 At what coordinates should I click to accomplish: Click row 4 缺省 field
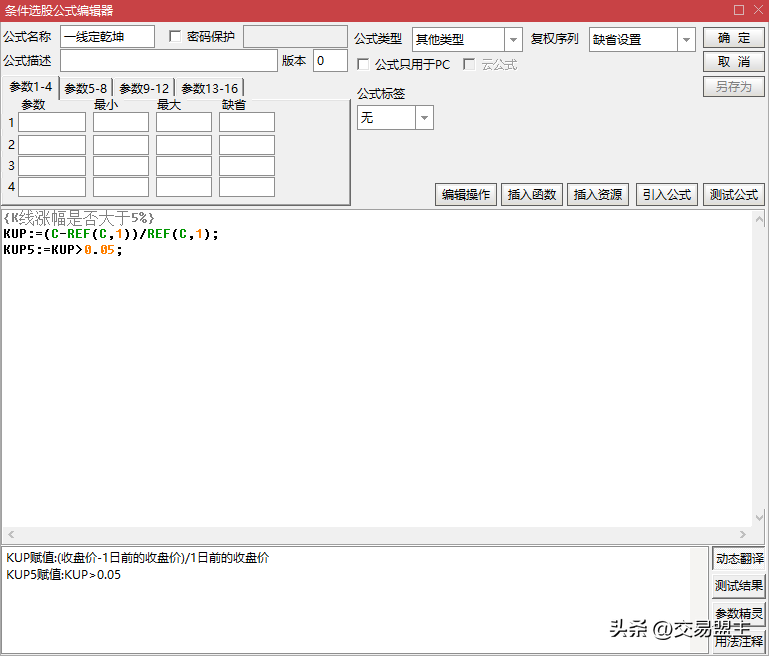[247, 187]
